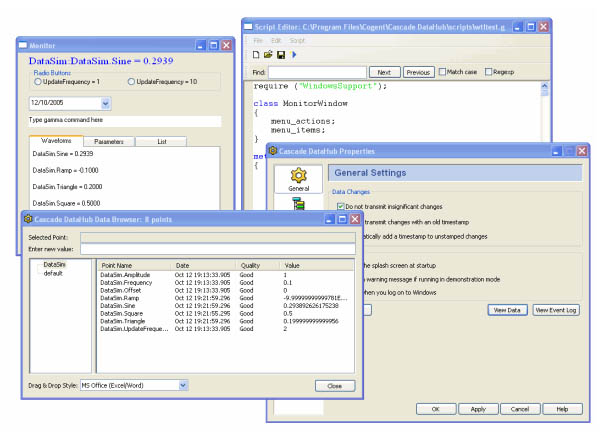Click the New file icon in Script Editor
Viewport: 606px width, 442px height.
pyautogui.click(x=256, y=55)
